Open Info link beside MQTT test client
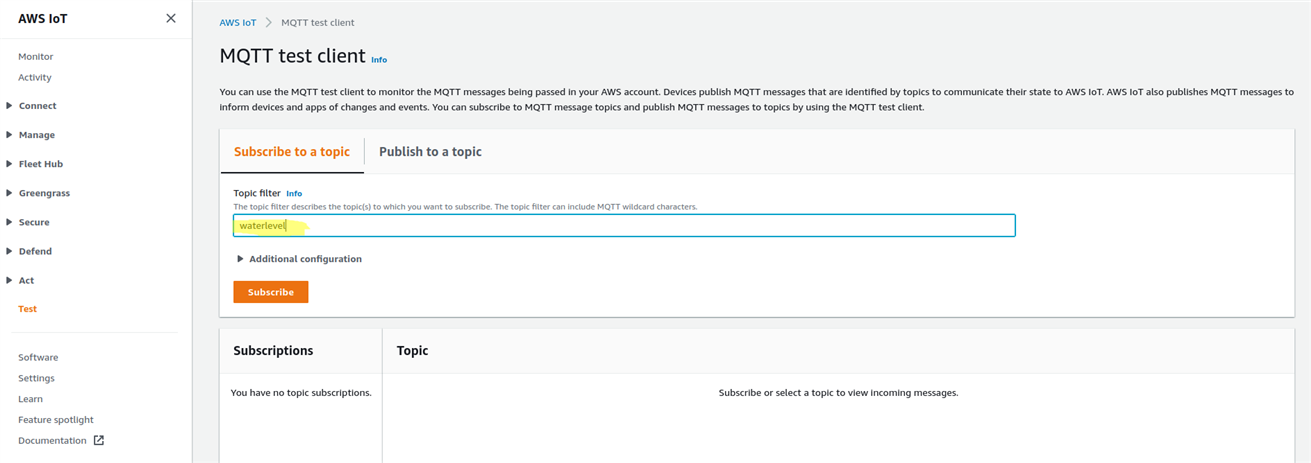1311x463 pixels. [379, 60]
